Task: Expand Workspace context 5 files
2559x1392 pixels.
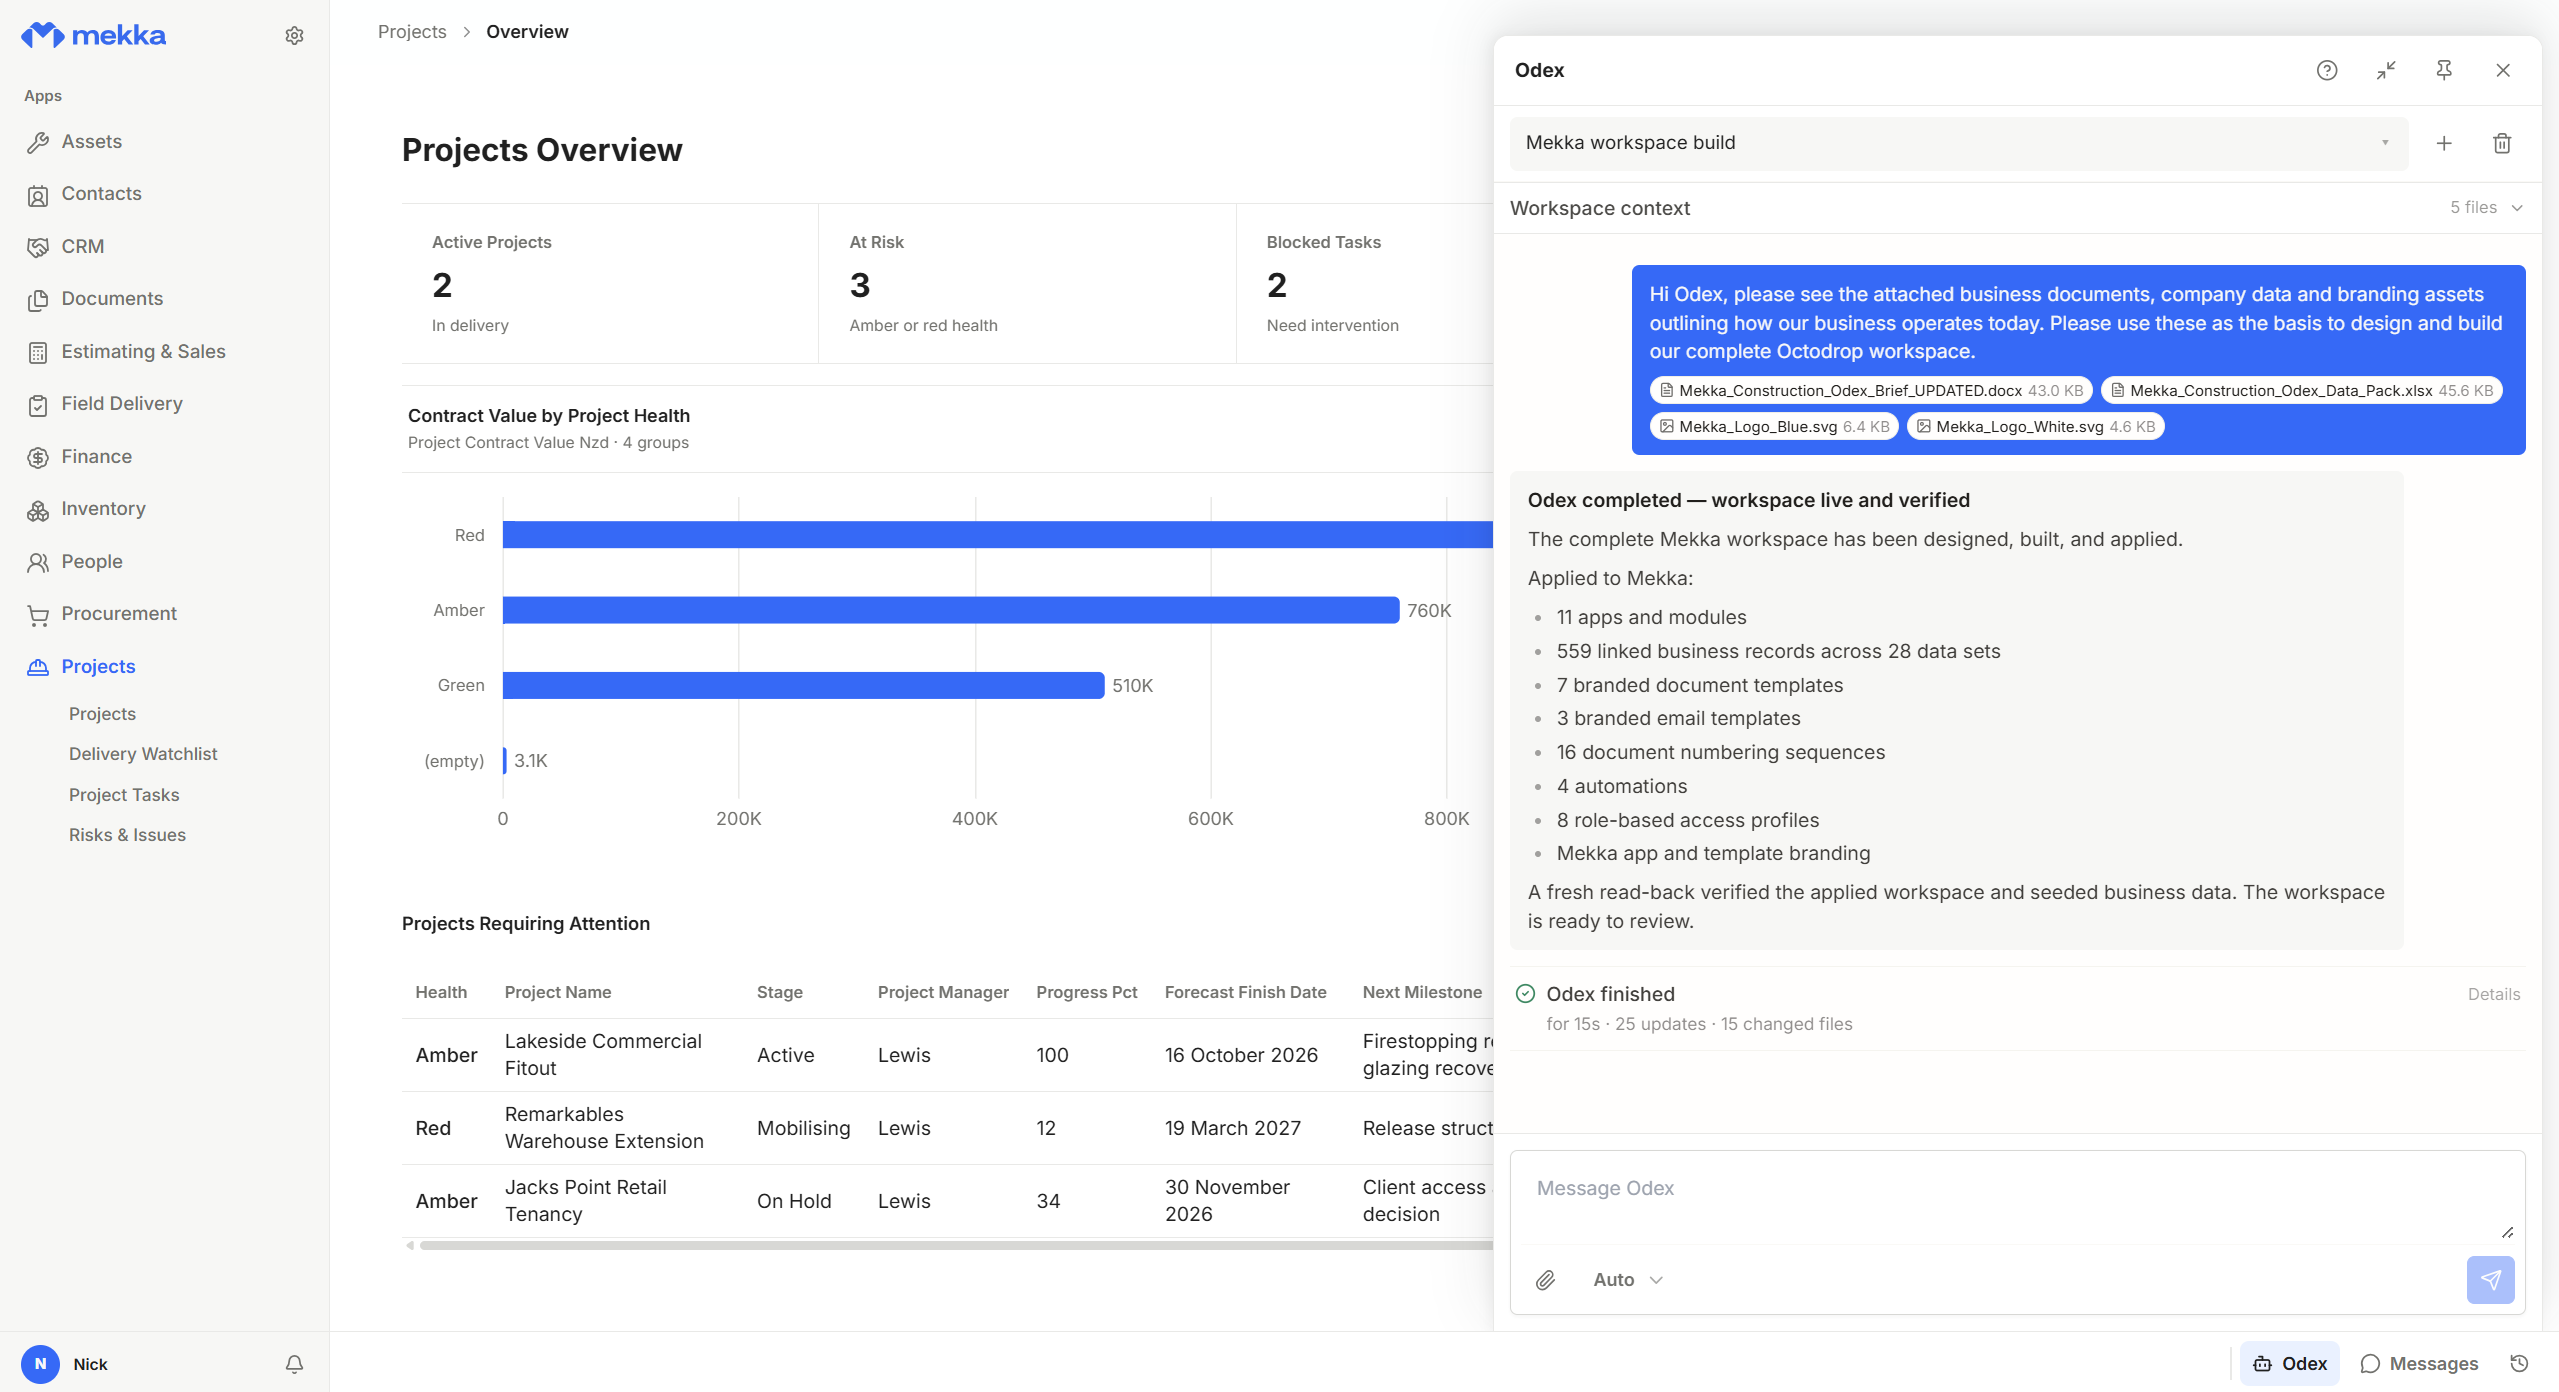Action: (x=2018, y=208)
